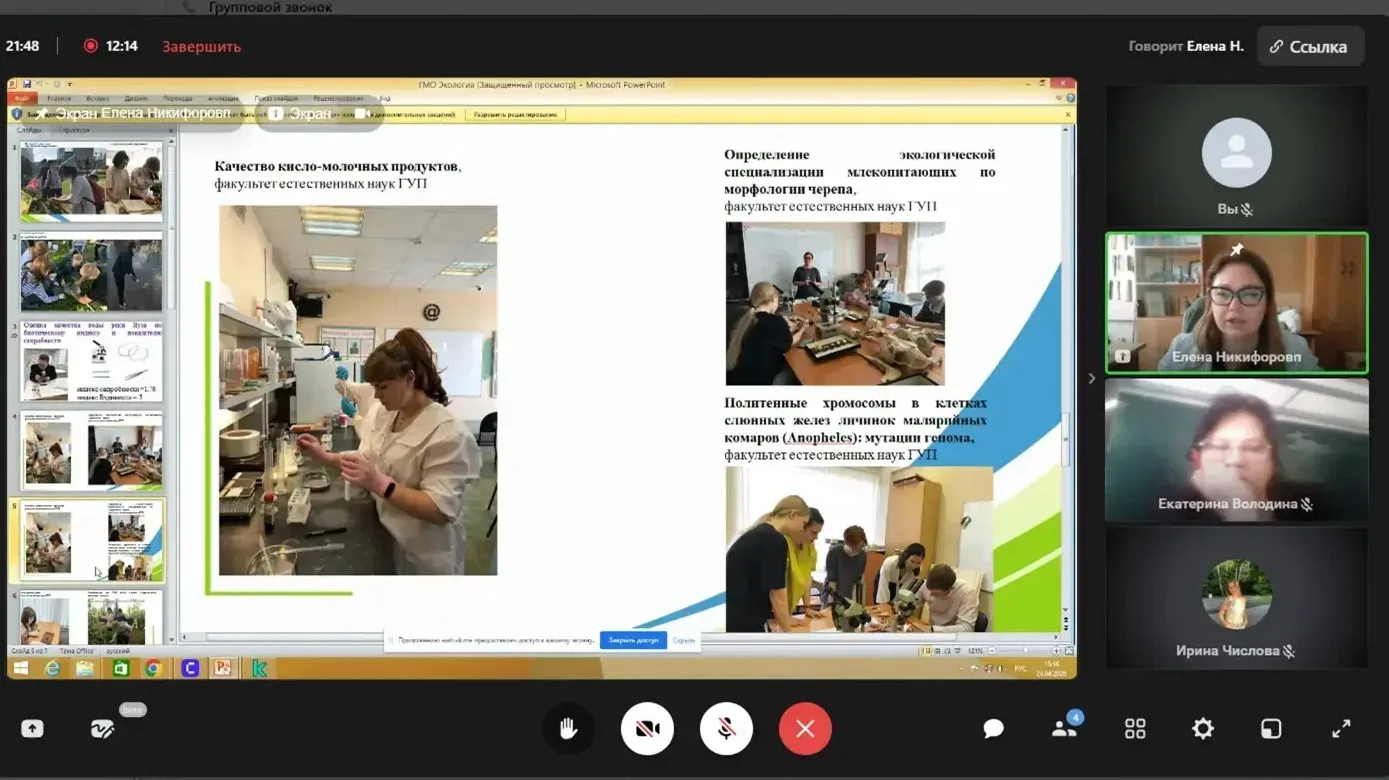Open Chrome from the taskbar

[154, 668]
